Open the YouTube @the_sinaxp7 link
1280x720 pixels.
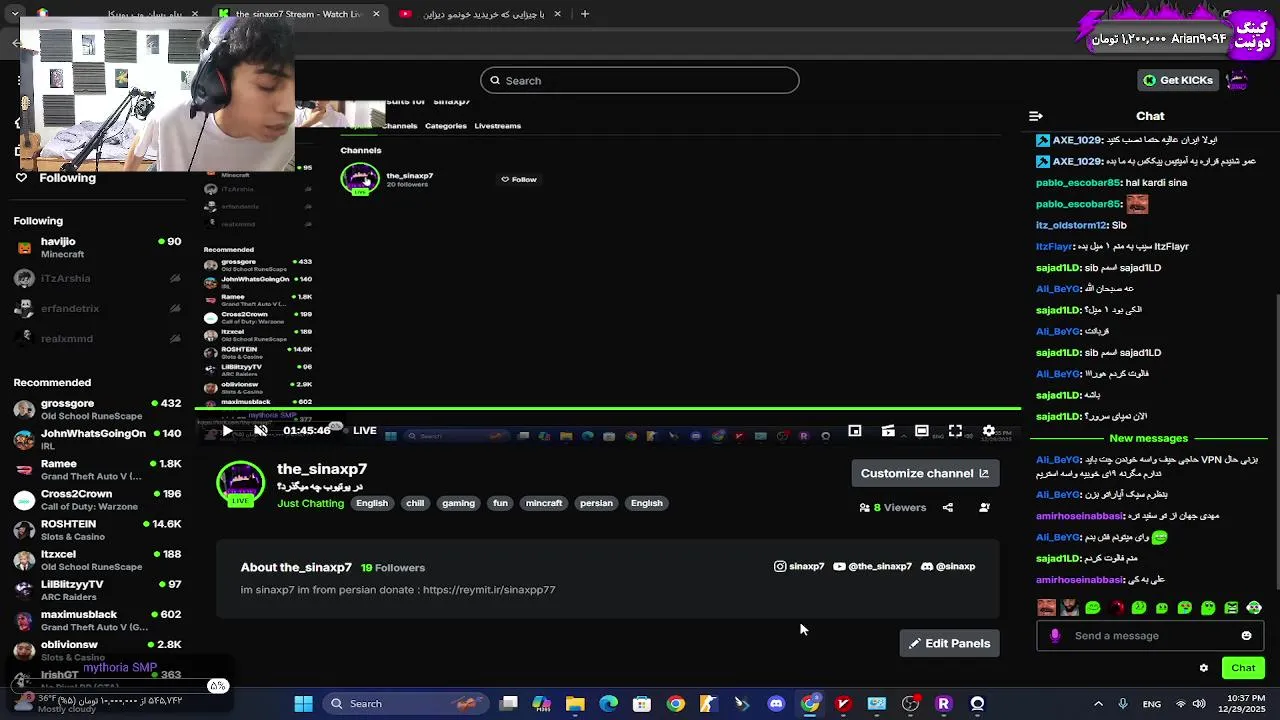[x=872, y=566]
